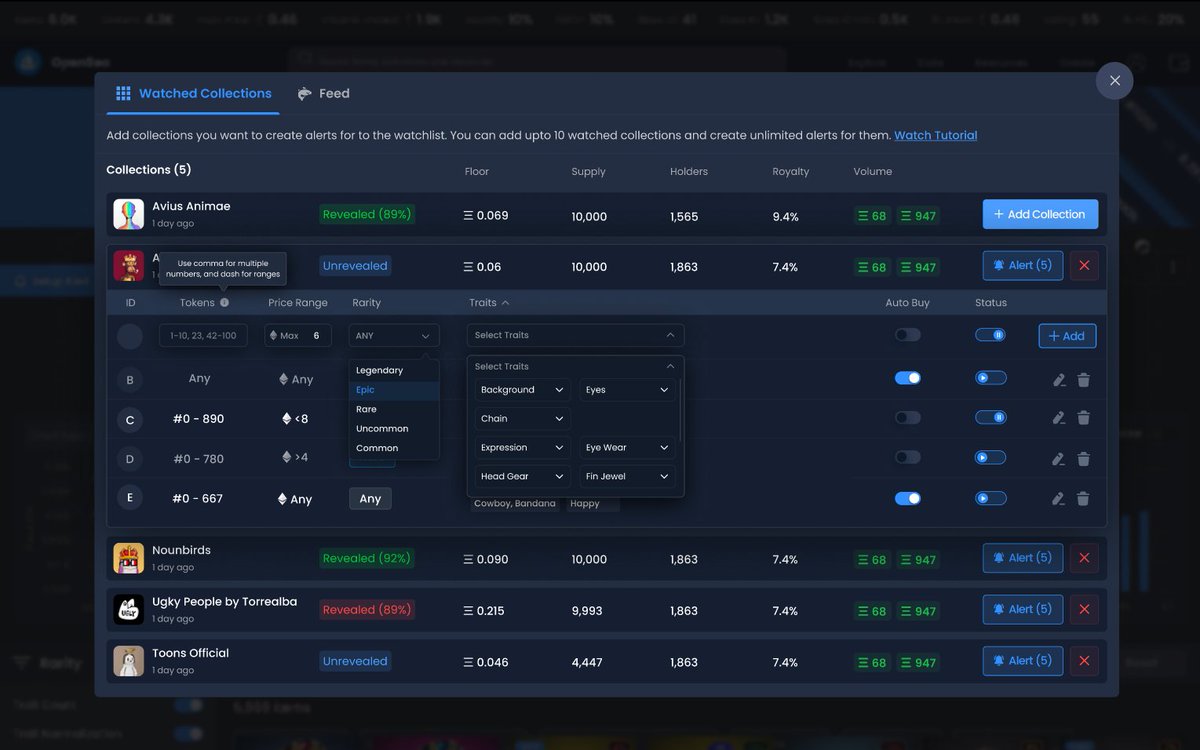This screenshot has width=1200, height=750.
Task: Remove Ugky People with the red X
Action: (1084, 609)
